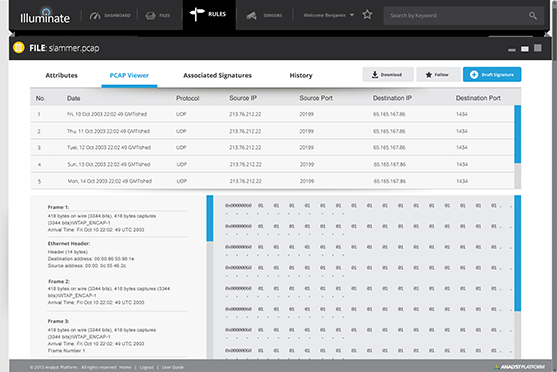This screenshot has height=372, width=557.
Task: Switch file panel to half-size view
Action: (x=525, y=49)
